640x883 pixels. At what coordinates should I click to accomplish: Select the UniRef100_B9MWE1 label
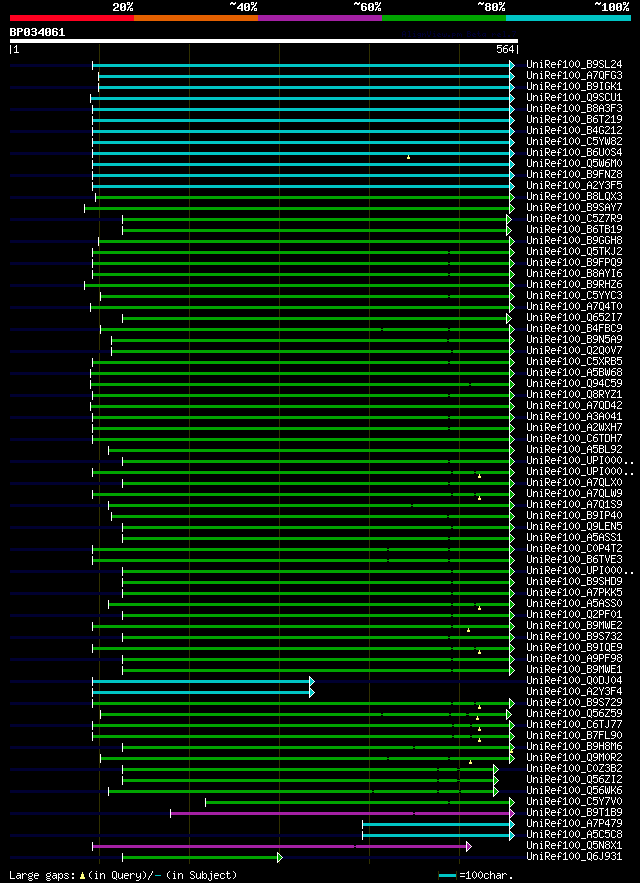[574, 669]
